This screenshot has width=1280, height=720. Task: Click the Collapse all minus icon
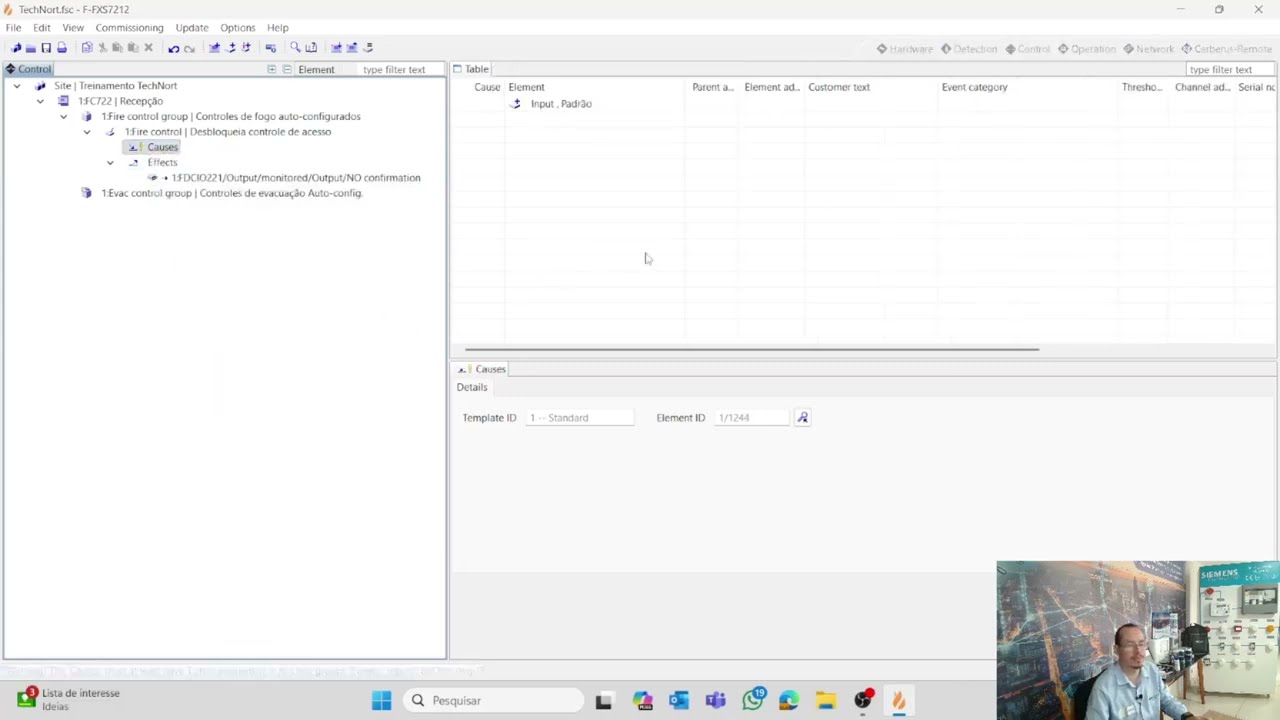(x=287, y=69)
